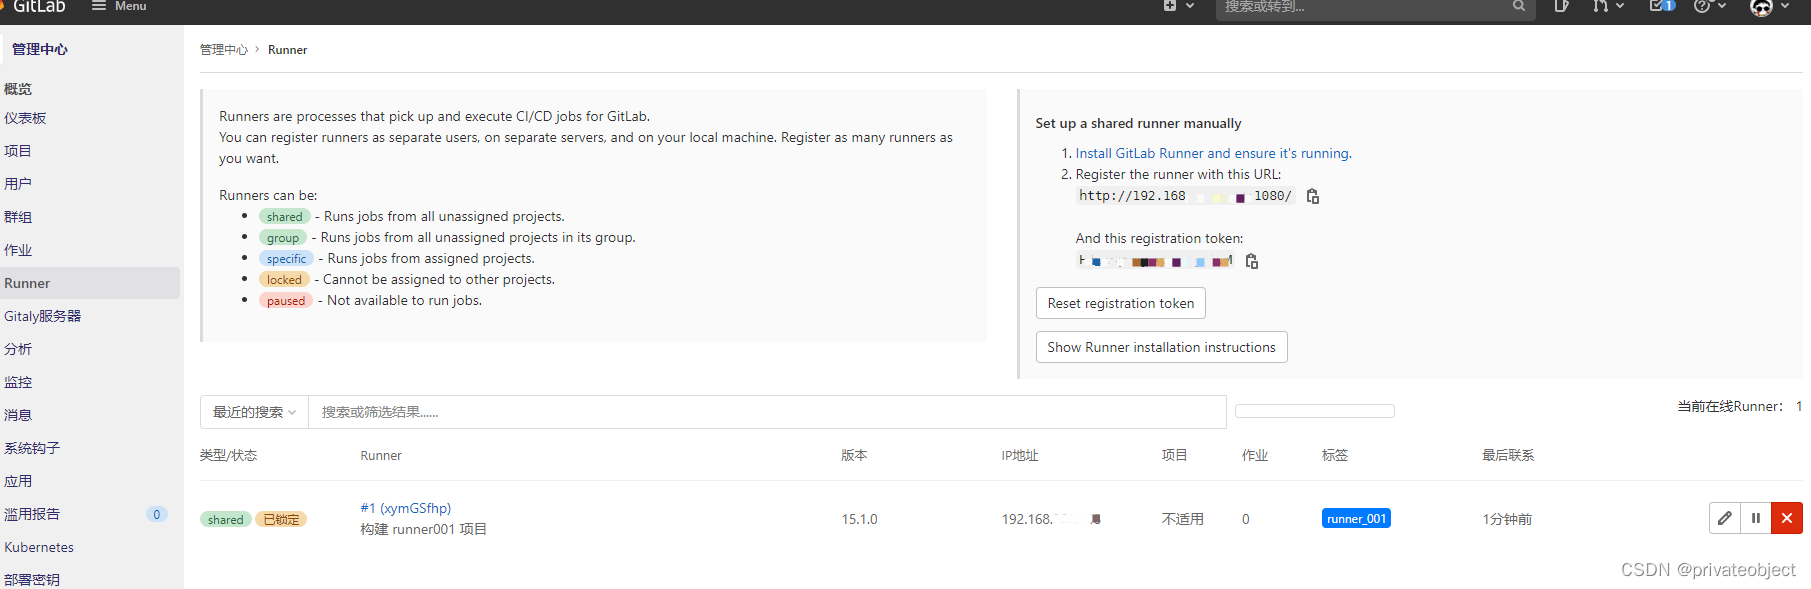
Task: Click 类型/状态 column header
Action: click(228, 455)
